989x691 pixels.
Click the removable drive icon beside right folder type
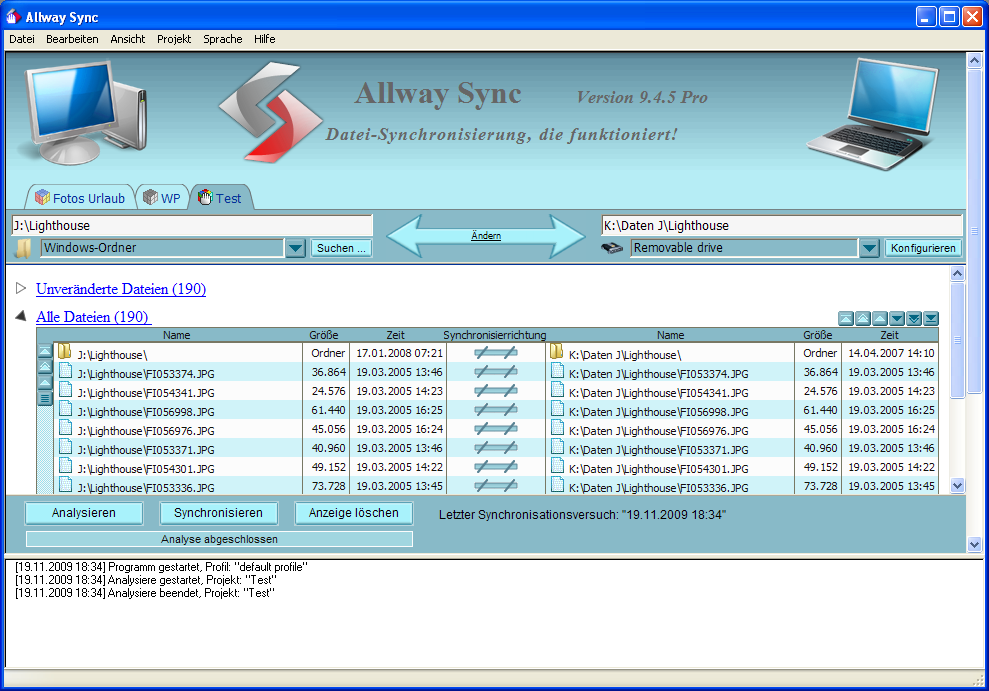(x=612, y=248)
